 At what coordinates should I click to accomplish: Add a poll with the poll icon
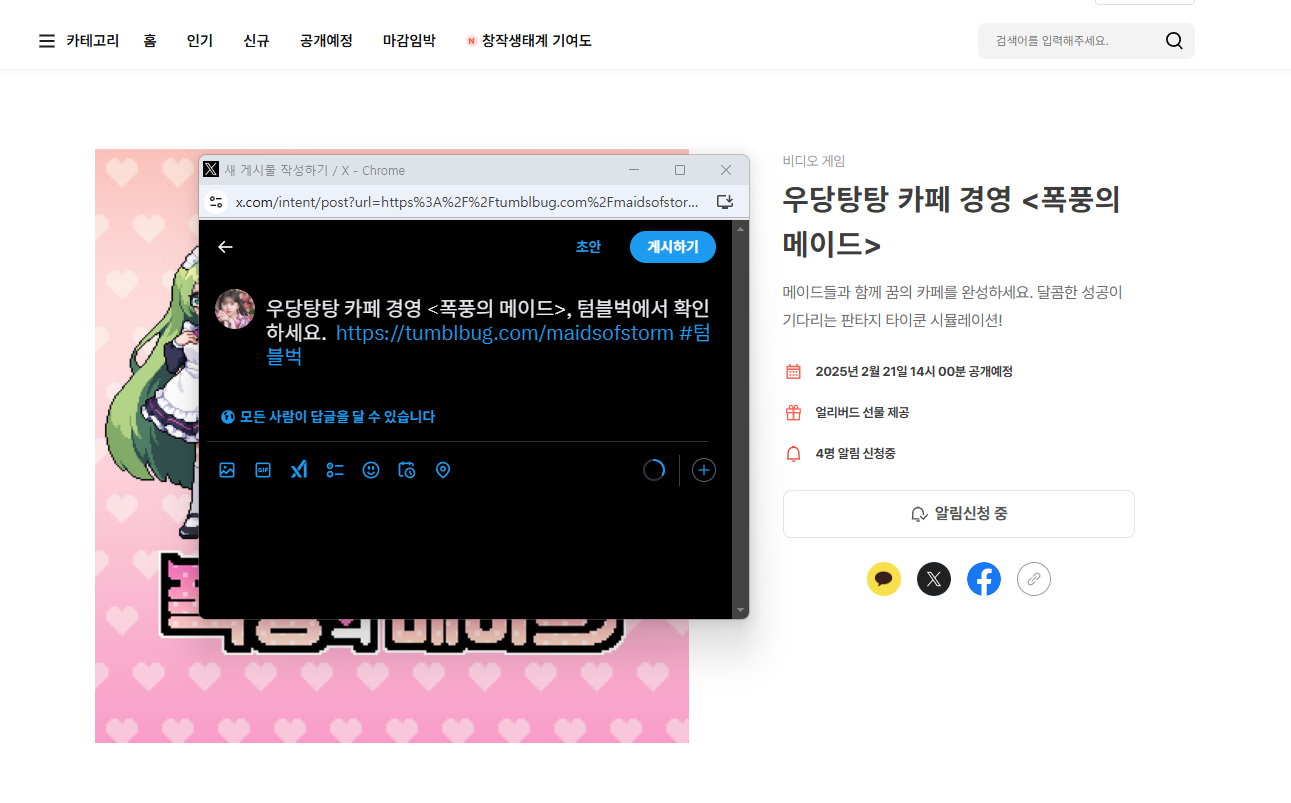335,470
